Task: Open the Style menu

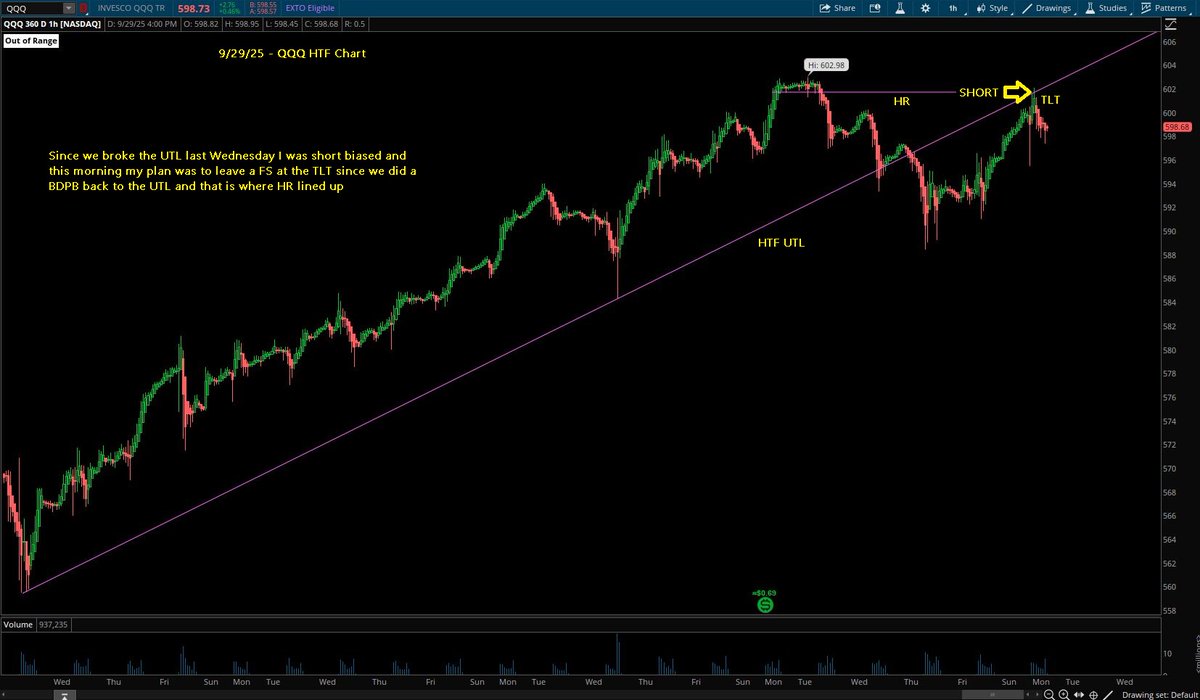Action: pyautogui.click(x=993, y=8)
